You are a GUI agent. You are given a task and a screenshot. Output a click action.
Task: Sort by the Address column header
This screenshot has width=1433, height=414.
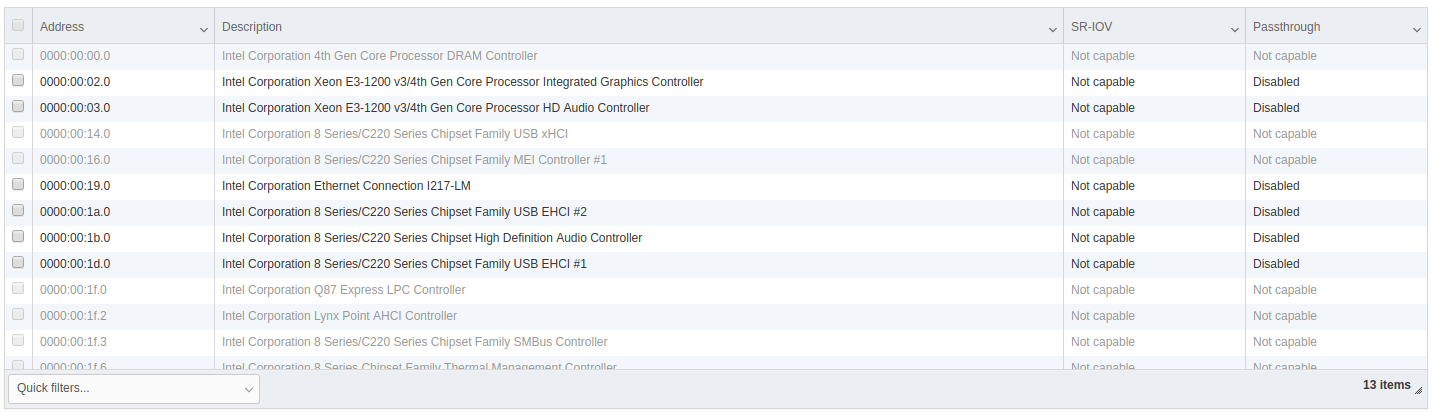pos(62,27)
